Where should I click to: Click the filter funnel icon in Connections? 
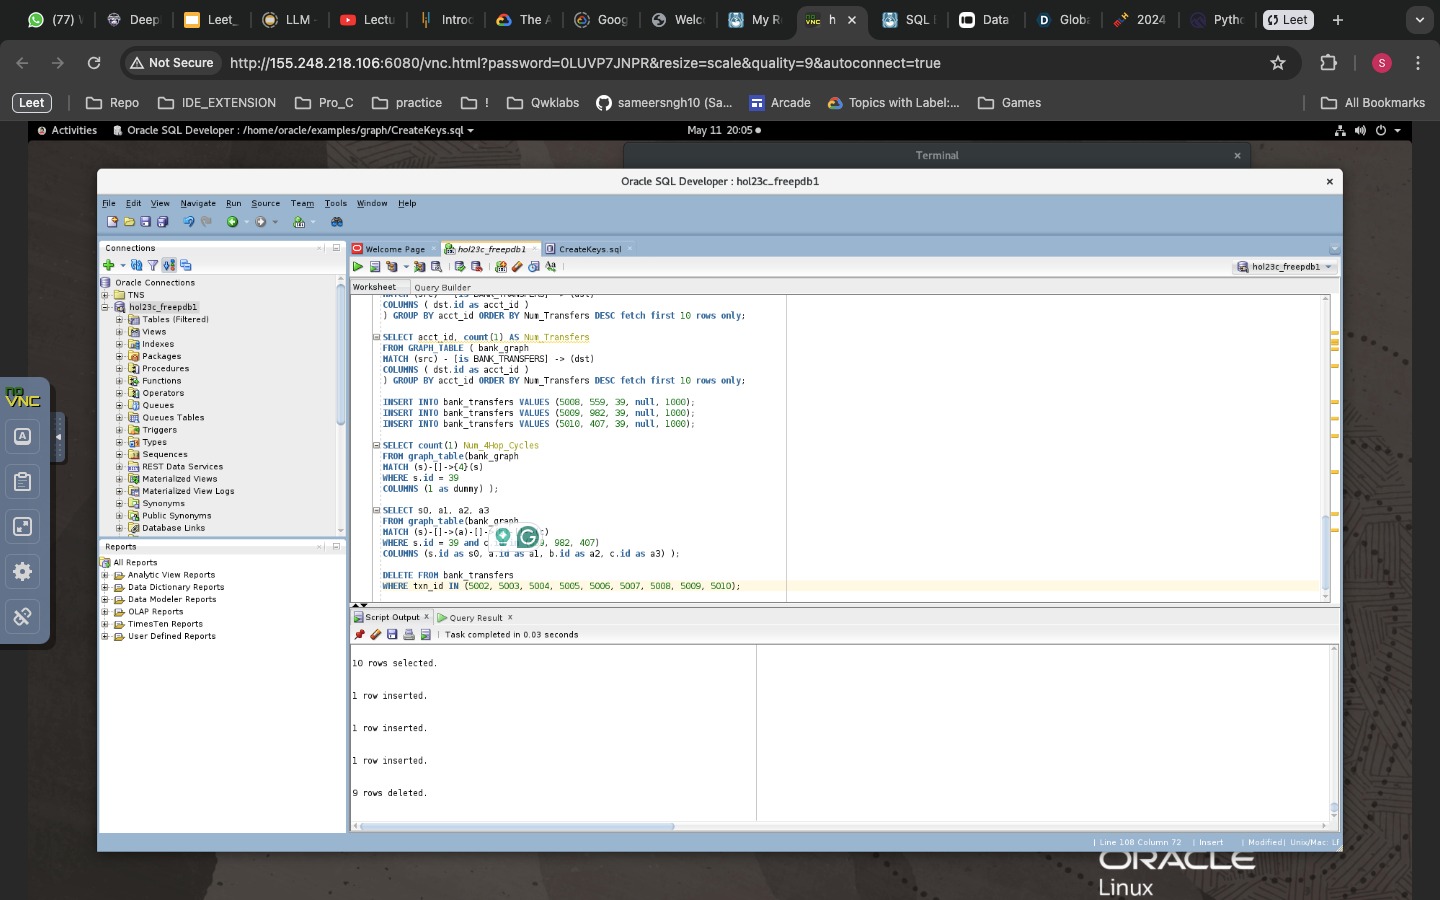153,265
